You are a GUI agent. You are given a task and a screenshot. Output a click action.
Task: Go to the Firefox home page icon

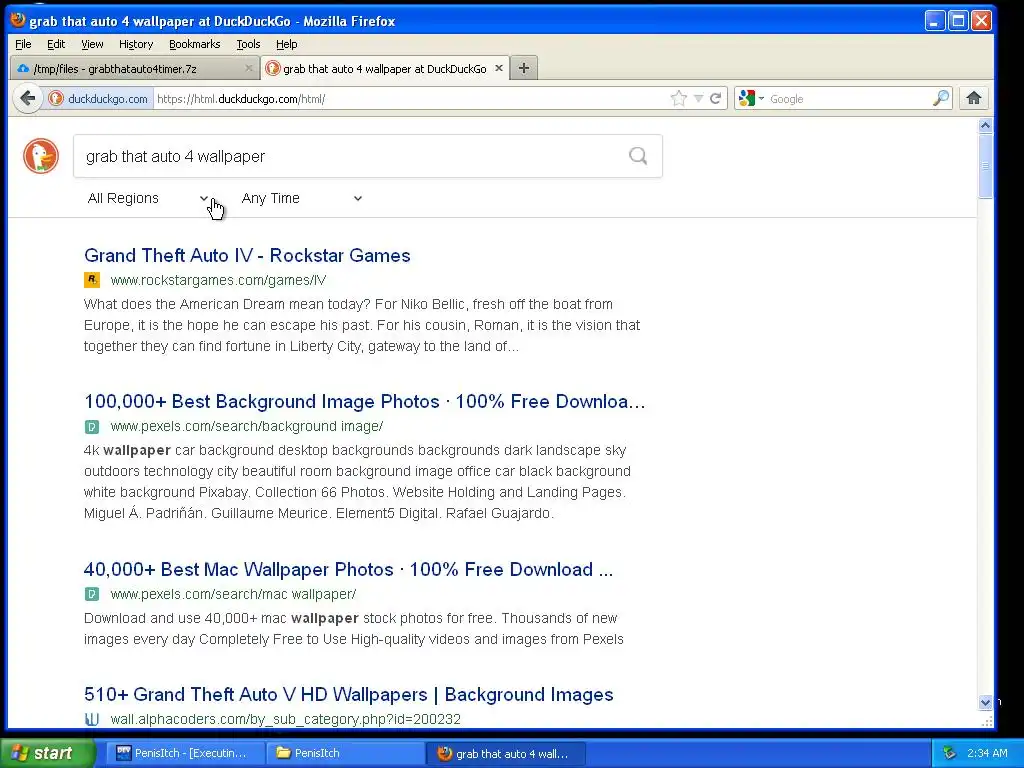coord(974,99)
